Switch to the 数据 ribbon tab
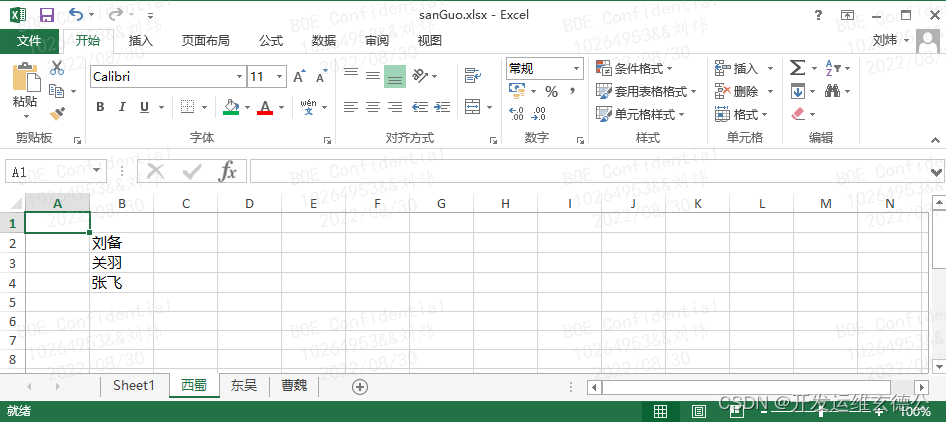Viewport: 946px width, 422px height. [324, 41]
